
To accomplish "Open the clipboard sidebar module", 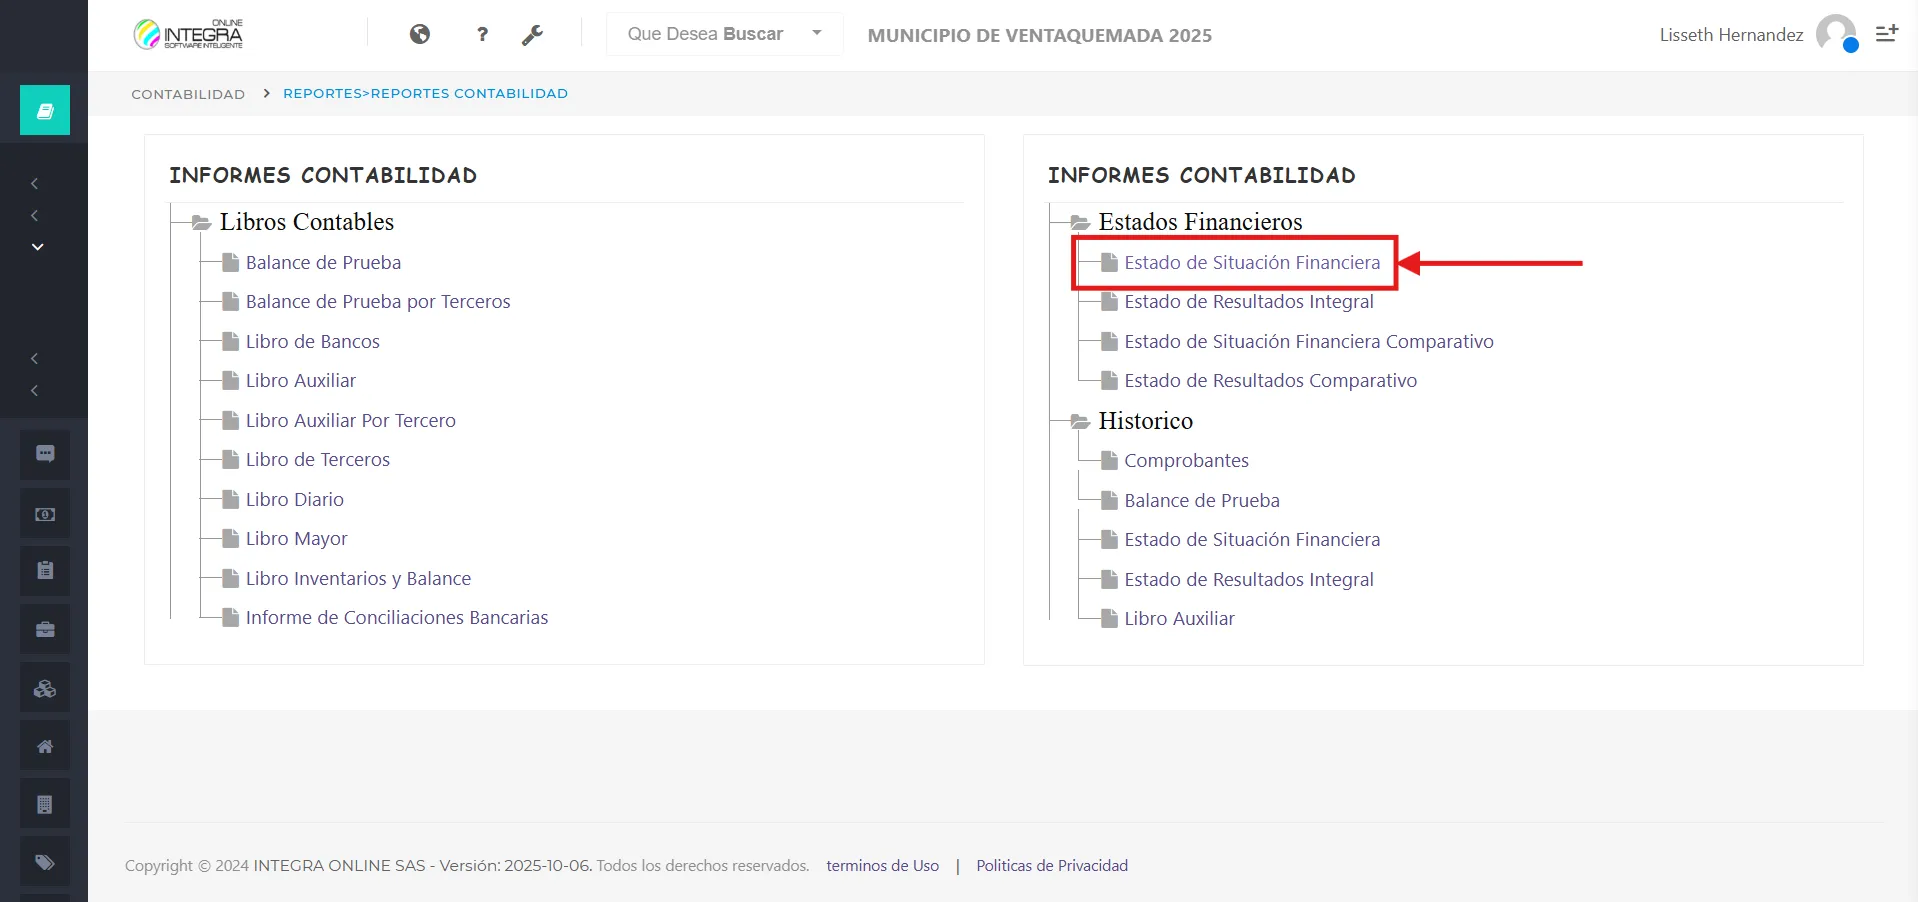I will point(45,571).
